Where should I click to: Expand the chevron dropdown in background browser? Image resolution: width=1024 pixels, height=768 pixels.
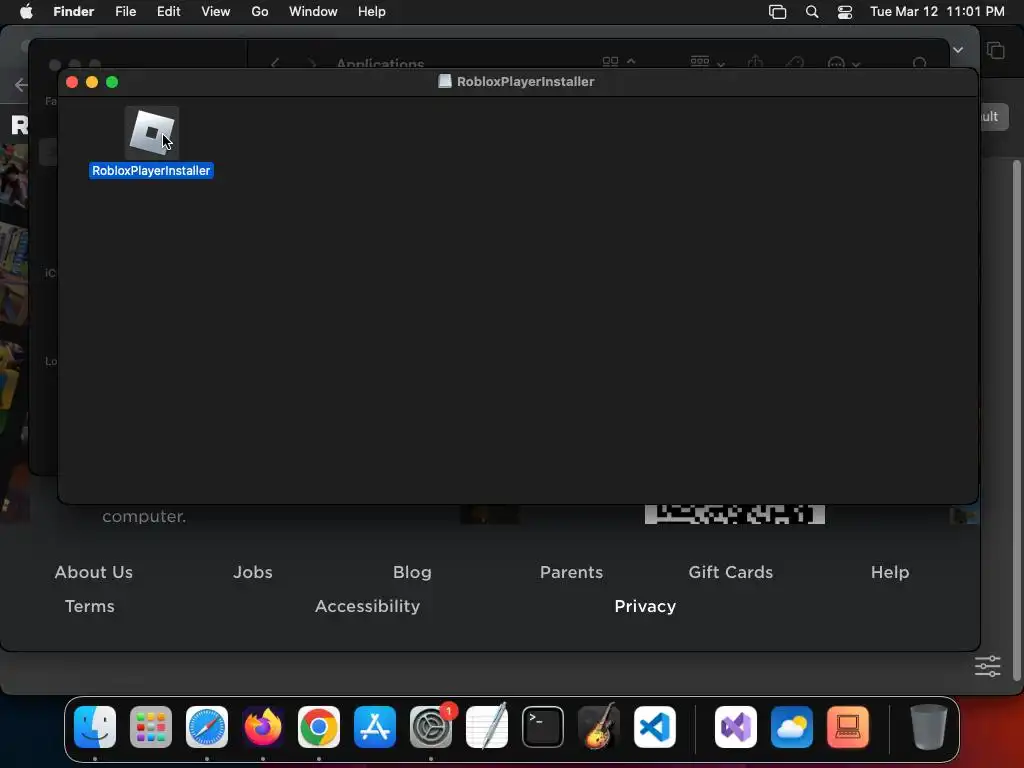(x=958, y=50)
